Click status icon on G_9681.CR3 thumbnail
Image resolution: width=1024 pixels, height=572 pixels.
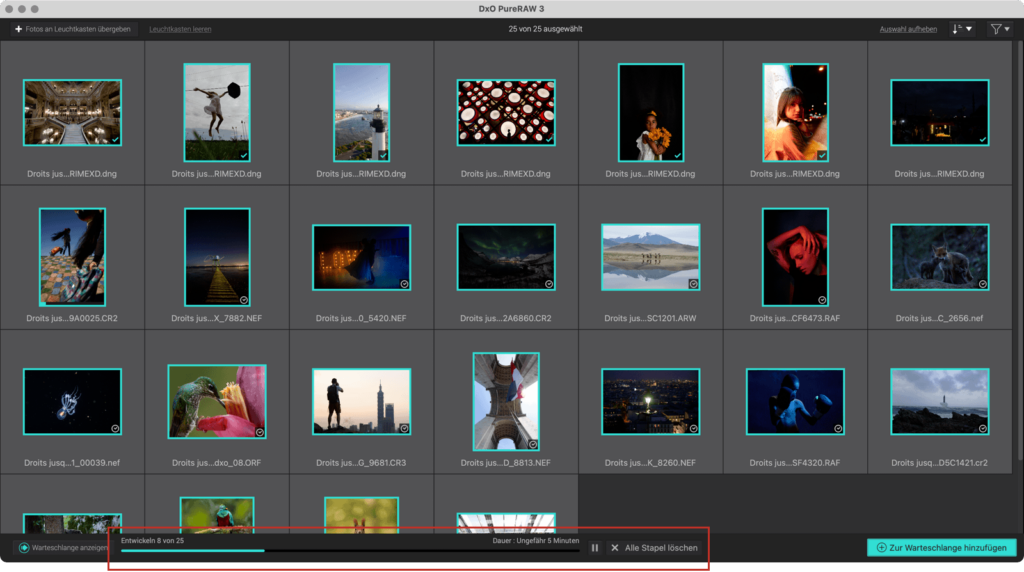(x=404, y=429)
